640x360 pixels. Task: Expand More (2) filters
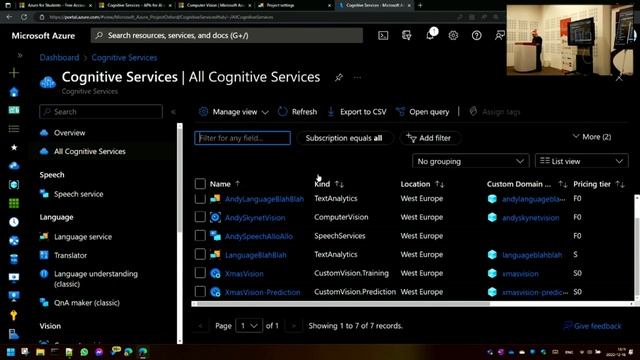[x=592, y=137]
